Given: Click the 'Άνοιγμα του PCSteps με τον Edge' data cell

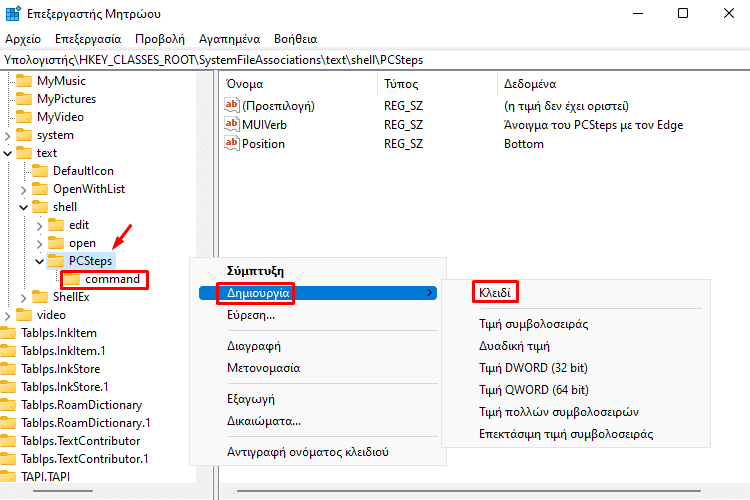Looking at the screenshot, I should (593, 125).
